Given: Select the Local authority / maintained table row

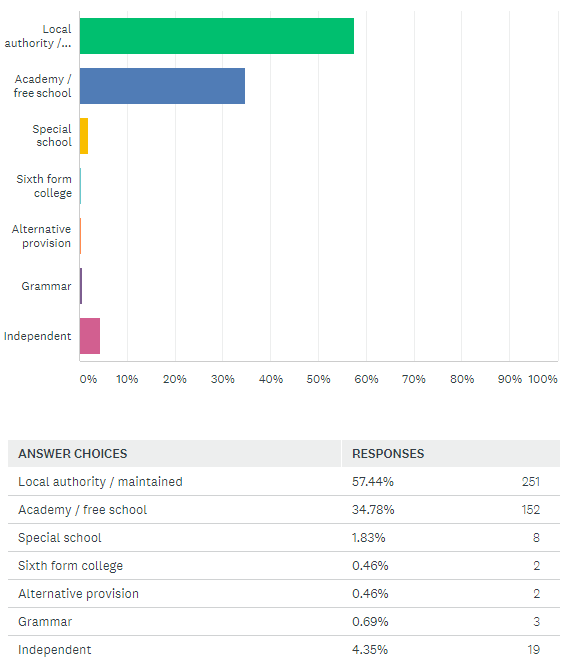Looking at the screenshot, I should click(x=284, y=481).
